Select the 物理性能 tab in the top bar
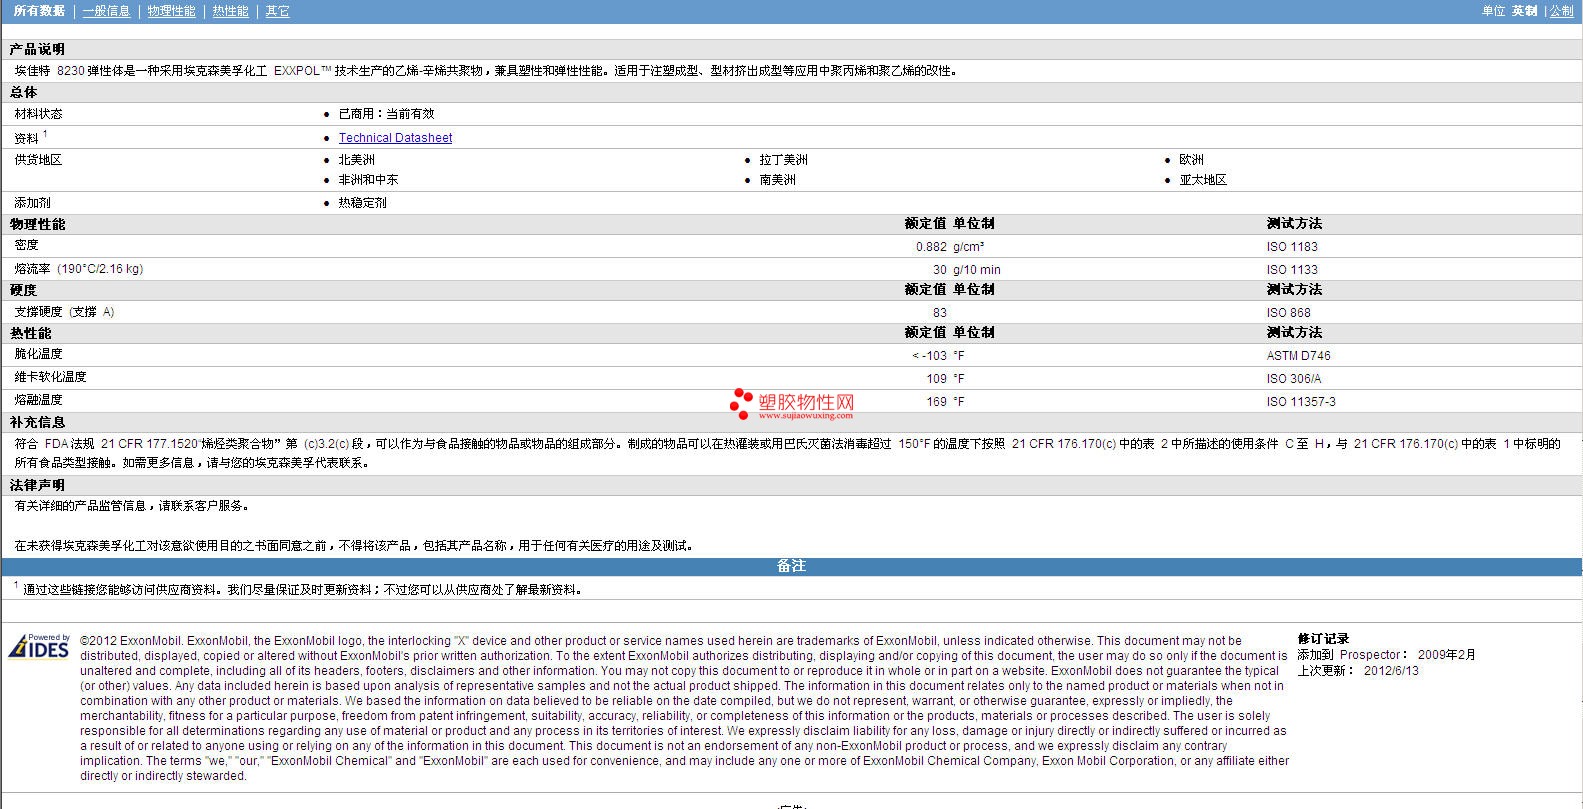1583x809 pixels. click(171, 11)
